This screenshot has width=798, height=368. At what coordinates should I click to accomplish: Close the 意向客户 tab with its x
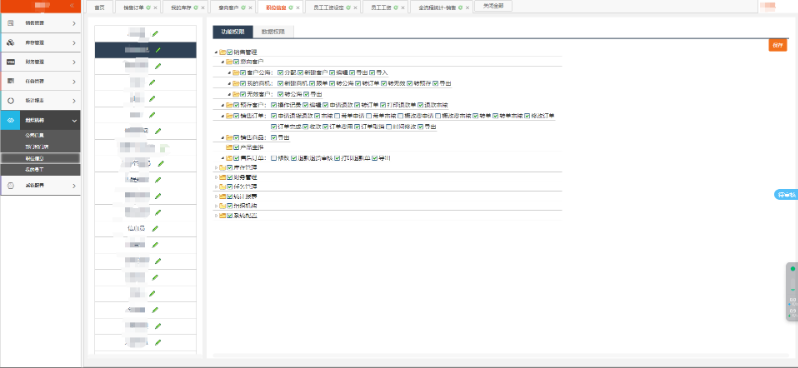[250, 8]
